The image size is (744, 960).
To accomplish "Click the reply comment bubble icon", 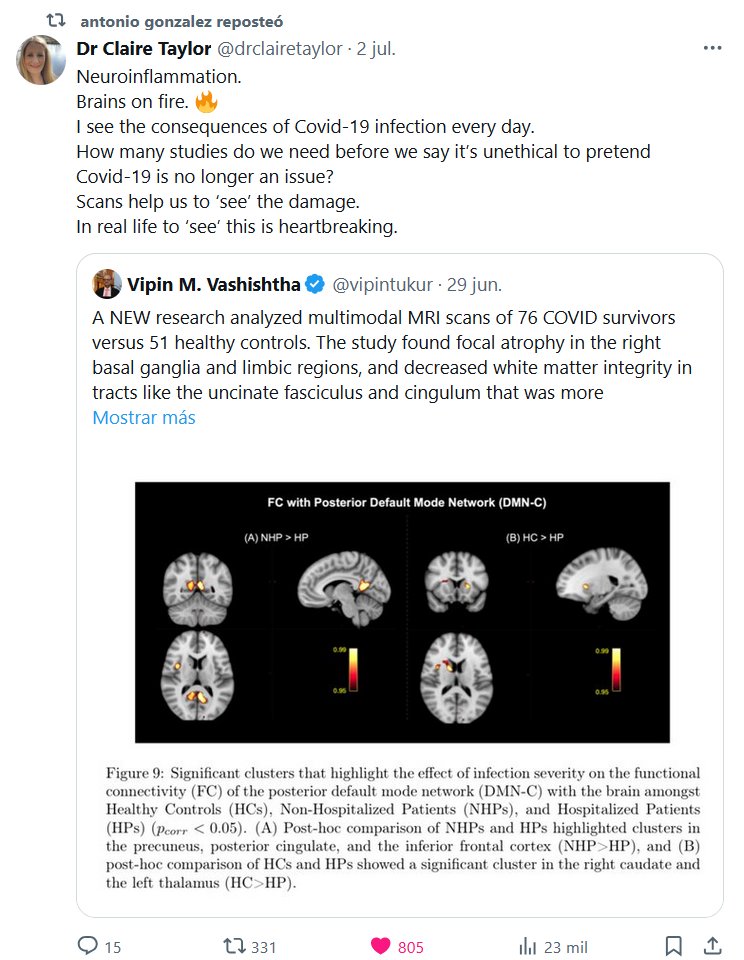I will point(88,946).
